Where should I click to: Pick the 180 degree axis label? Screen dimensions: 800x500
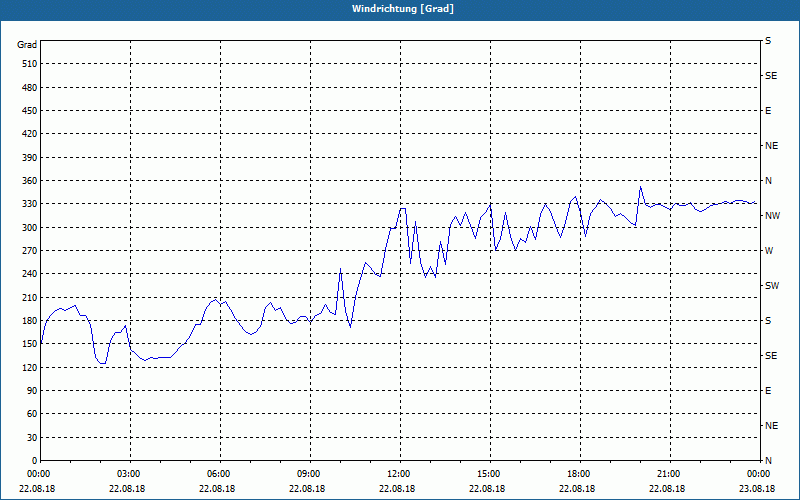point(30,320)
